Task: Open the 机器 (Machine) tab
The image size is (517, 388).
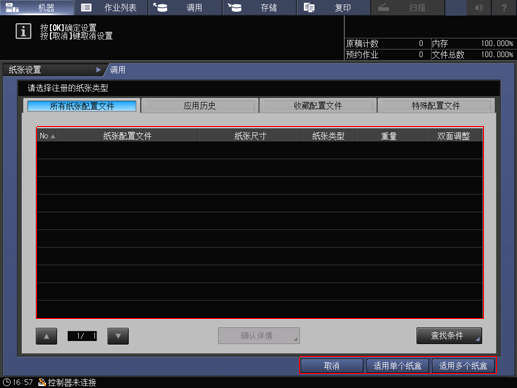Action: 37,7
